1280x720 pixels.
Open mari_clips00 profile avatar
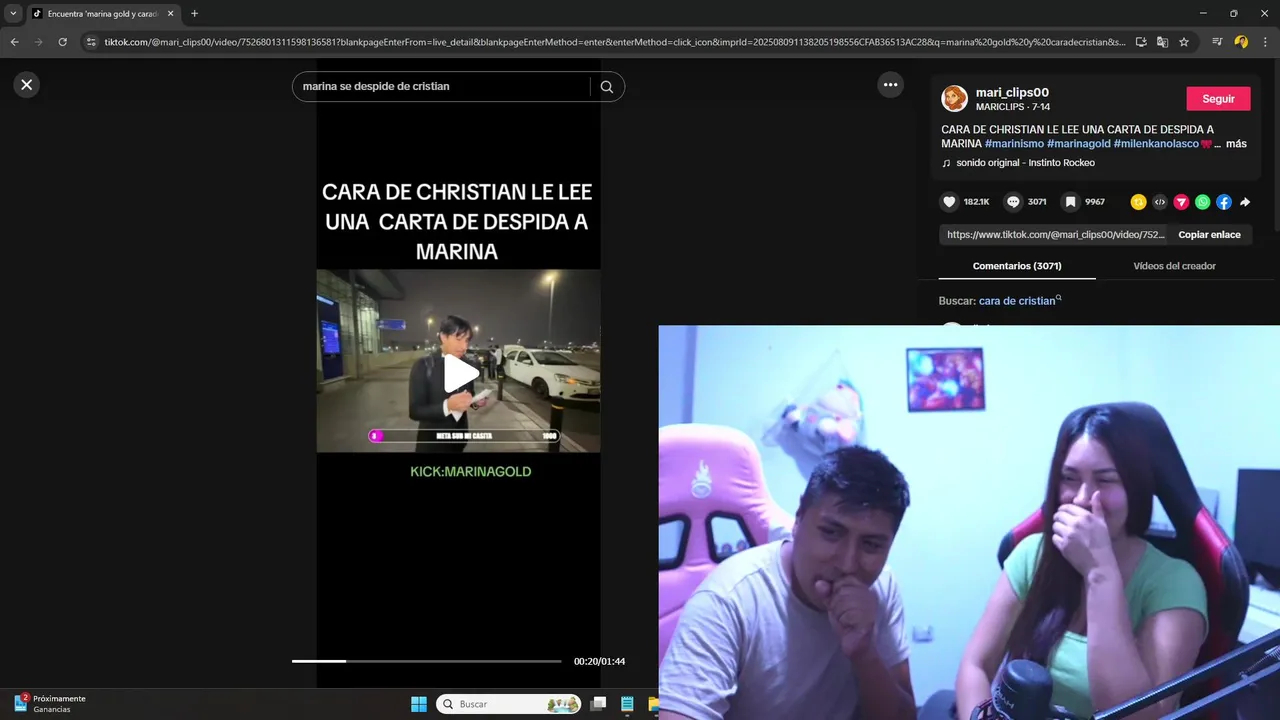click(x=955, y=98)
